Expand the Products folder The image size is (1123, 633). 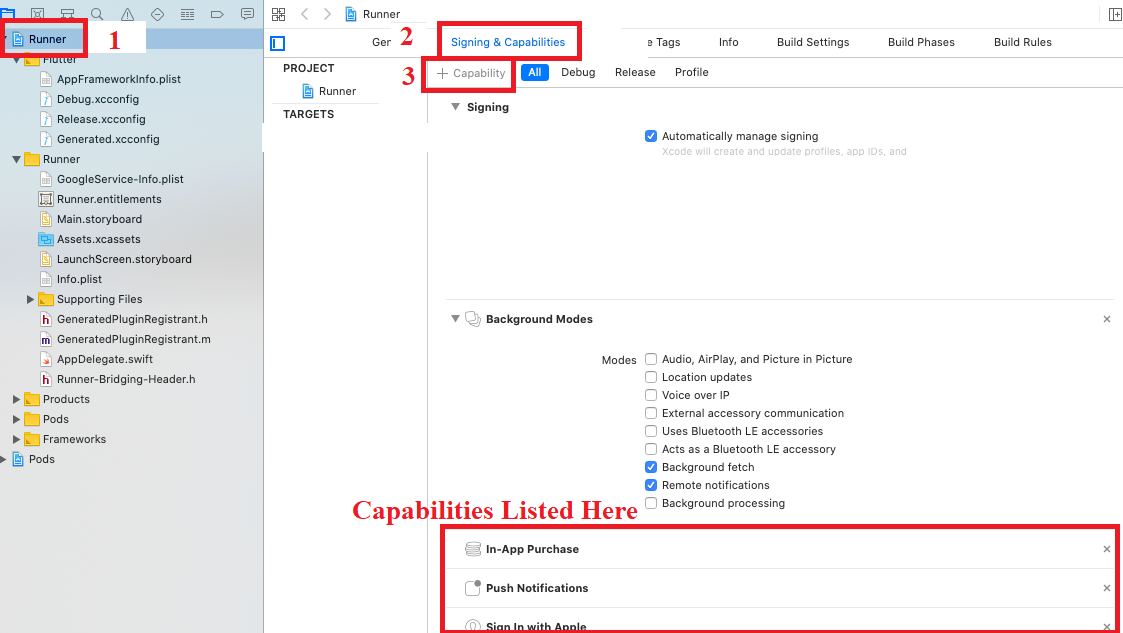(x=16, y=400)
